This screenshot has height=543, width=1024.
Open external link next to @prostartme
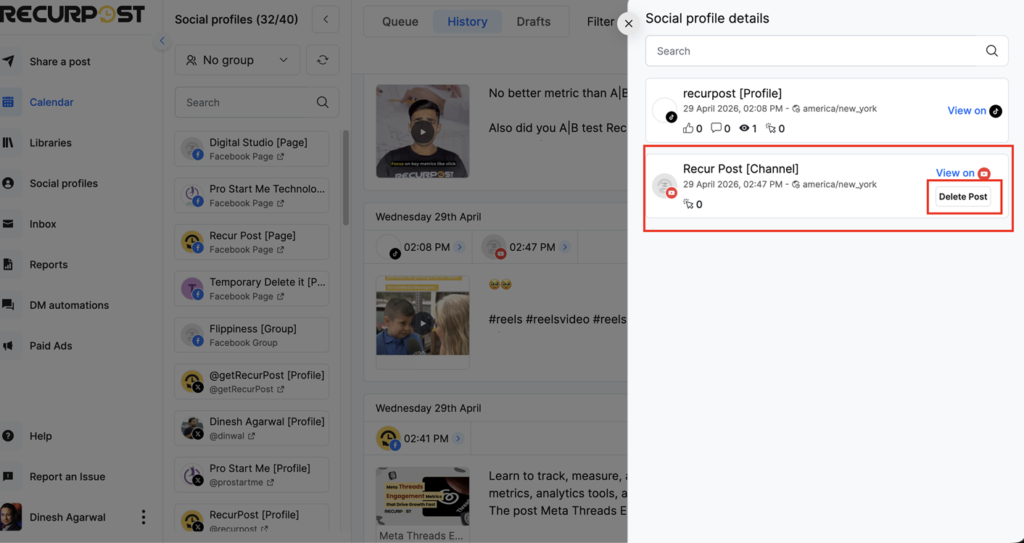click(270, 482)
